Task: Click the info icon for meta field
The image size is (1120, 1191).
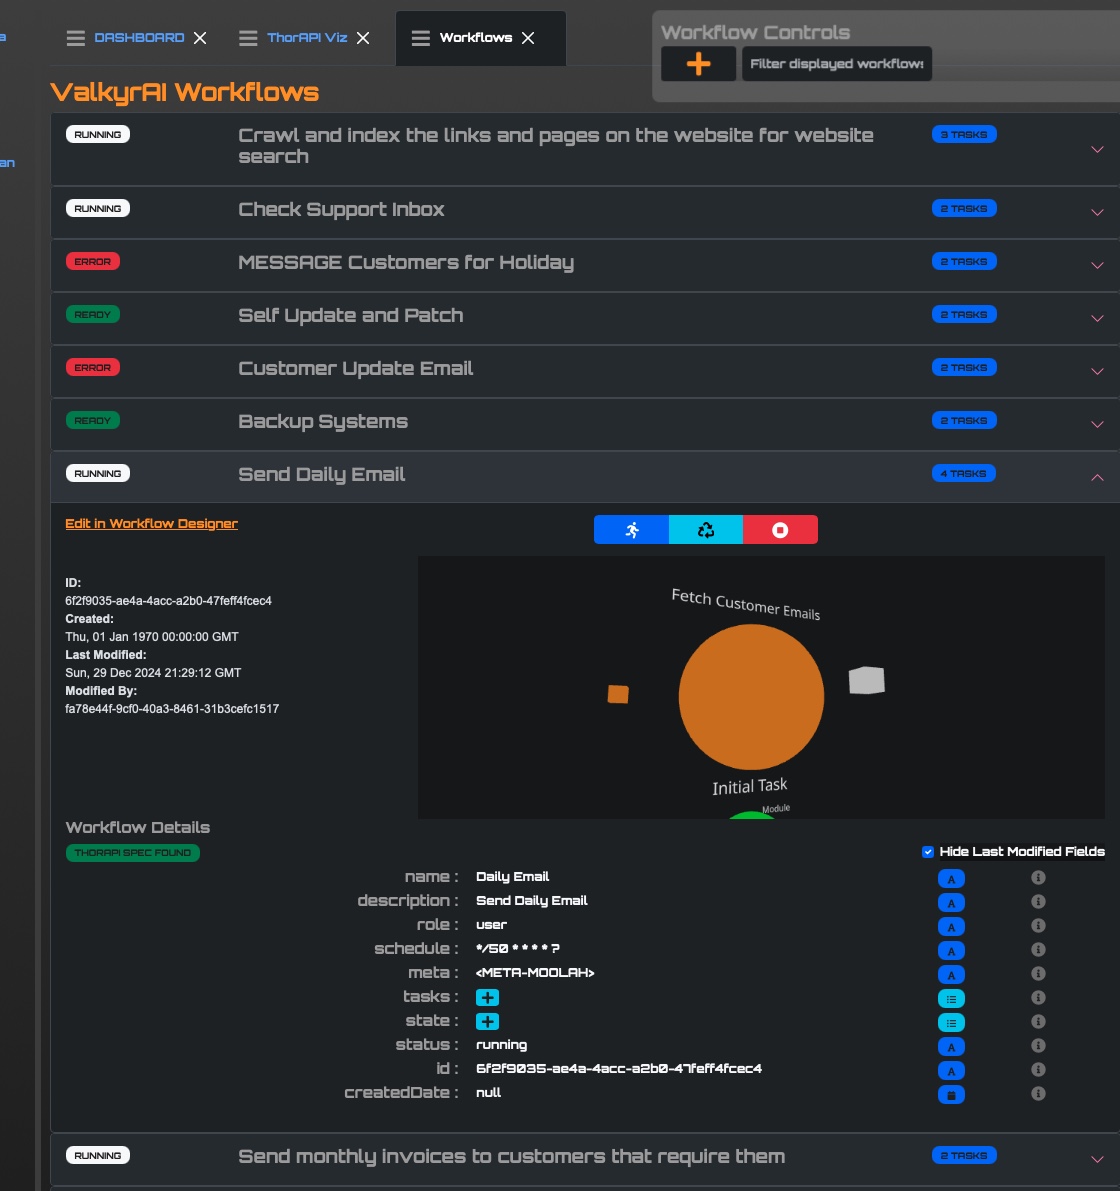Action: 1038,973
